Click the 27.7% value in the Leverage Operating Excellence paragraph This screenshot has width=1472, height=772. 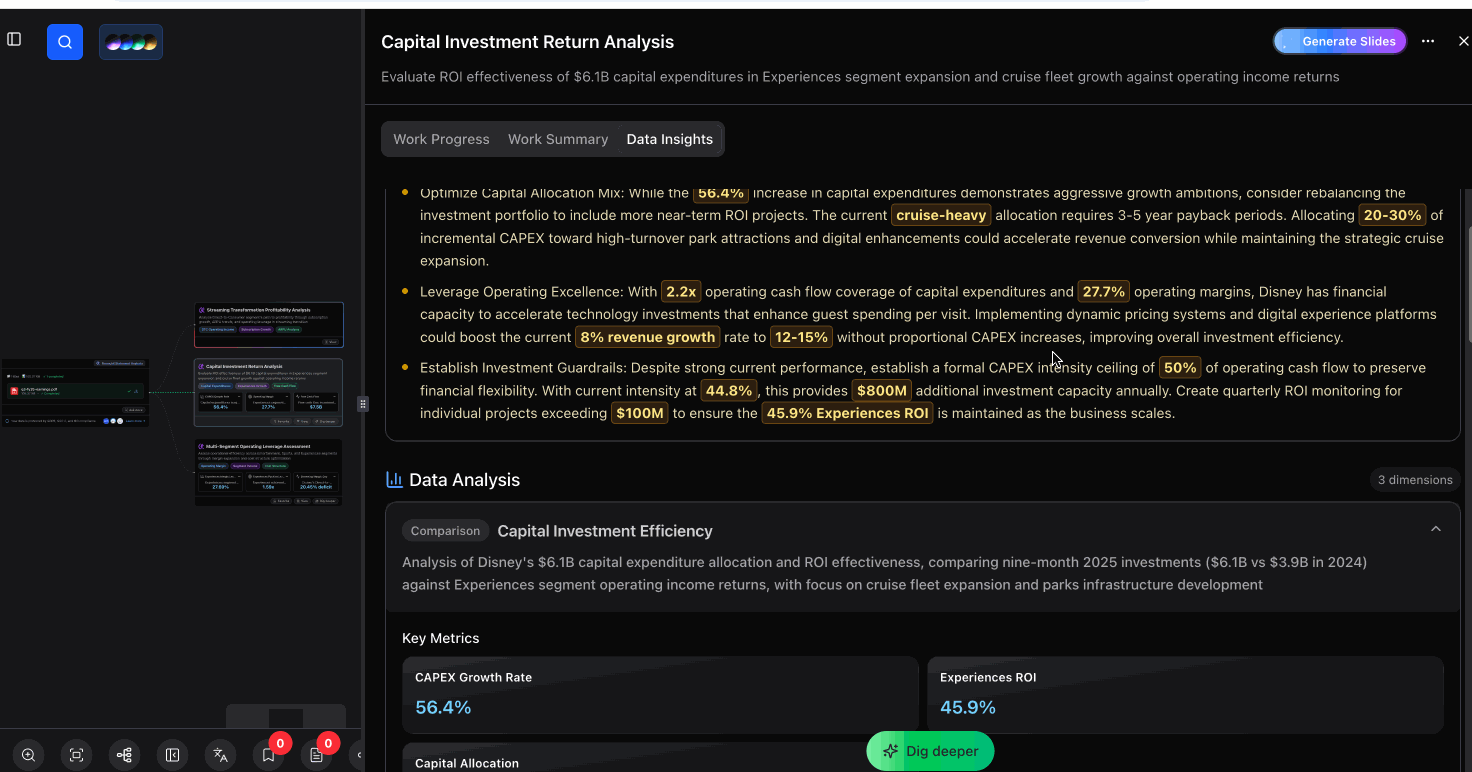1104,292
